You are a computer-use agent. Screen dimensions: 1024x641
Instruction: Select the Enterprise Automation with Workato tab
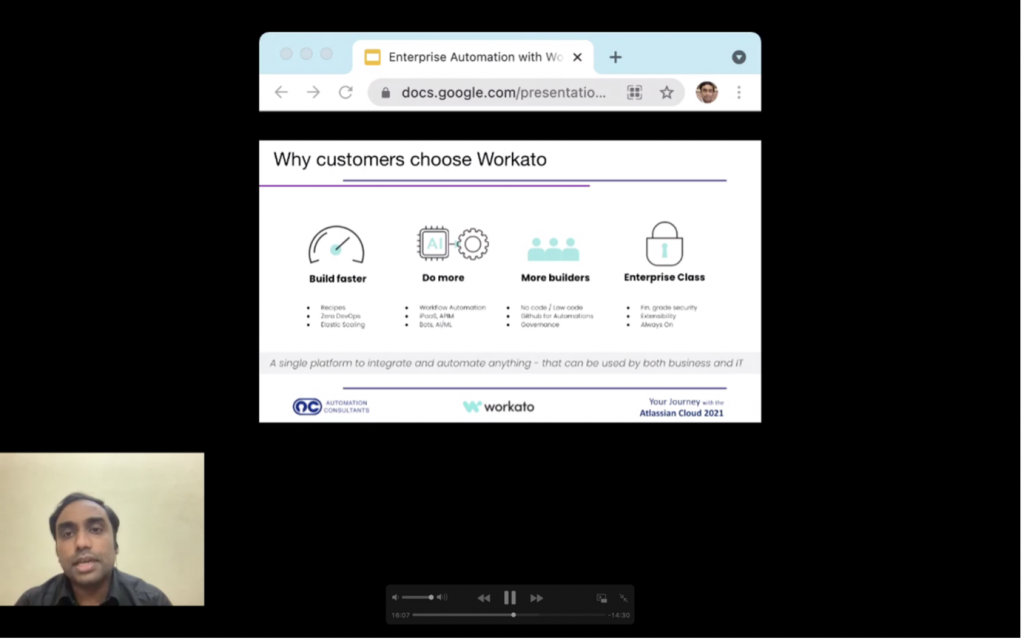pyautogui.click(x=473, y=57)
